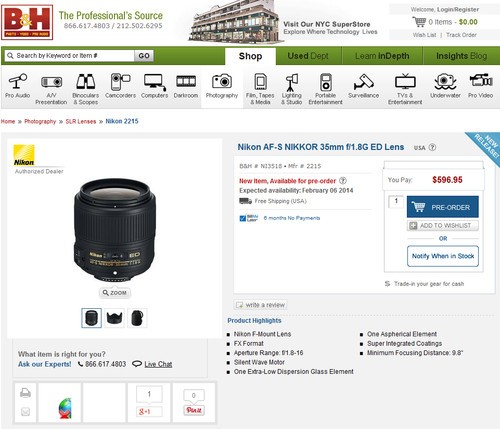Open the Photography category
Viewport: 500px width, 429px height.
[x=222, y=86]
